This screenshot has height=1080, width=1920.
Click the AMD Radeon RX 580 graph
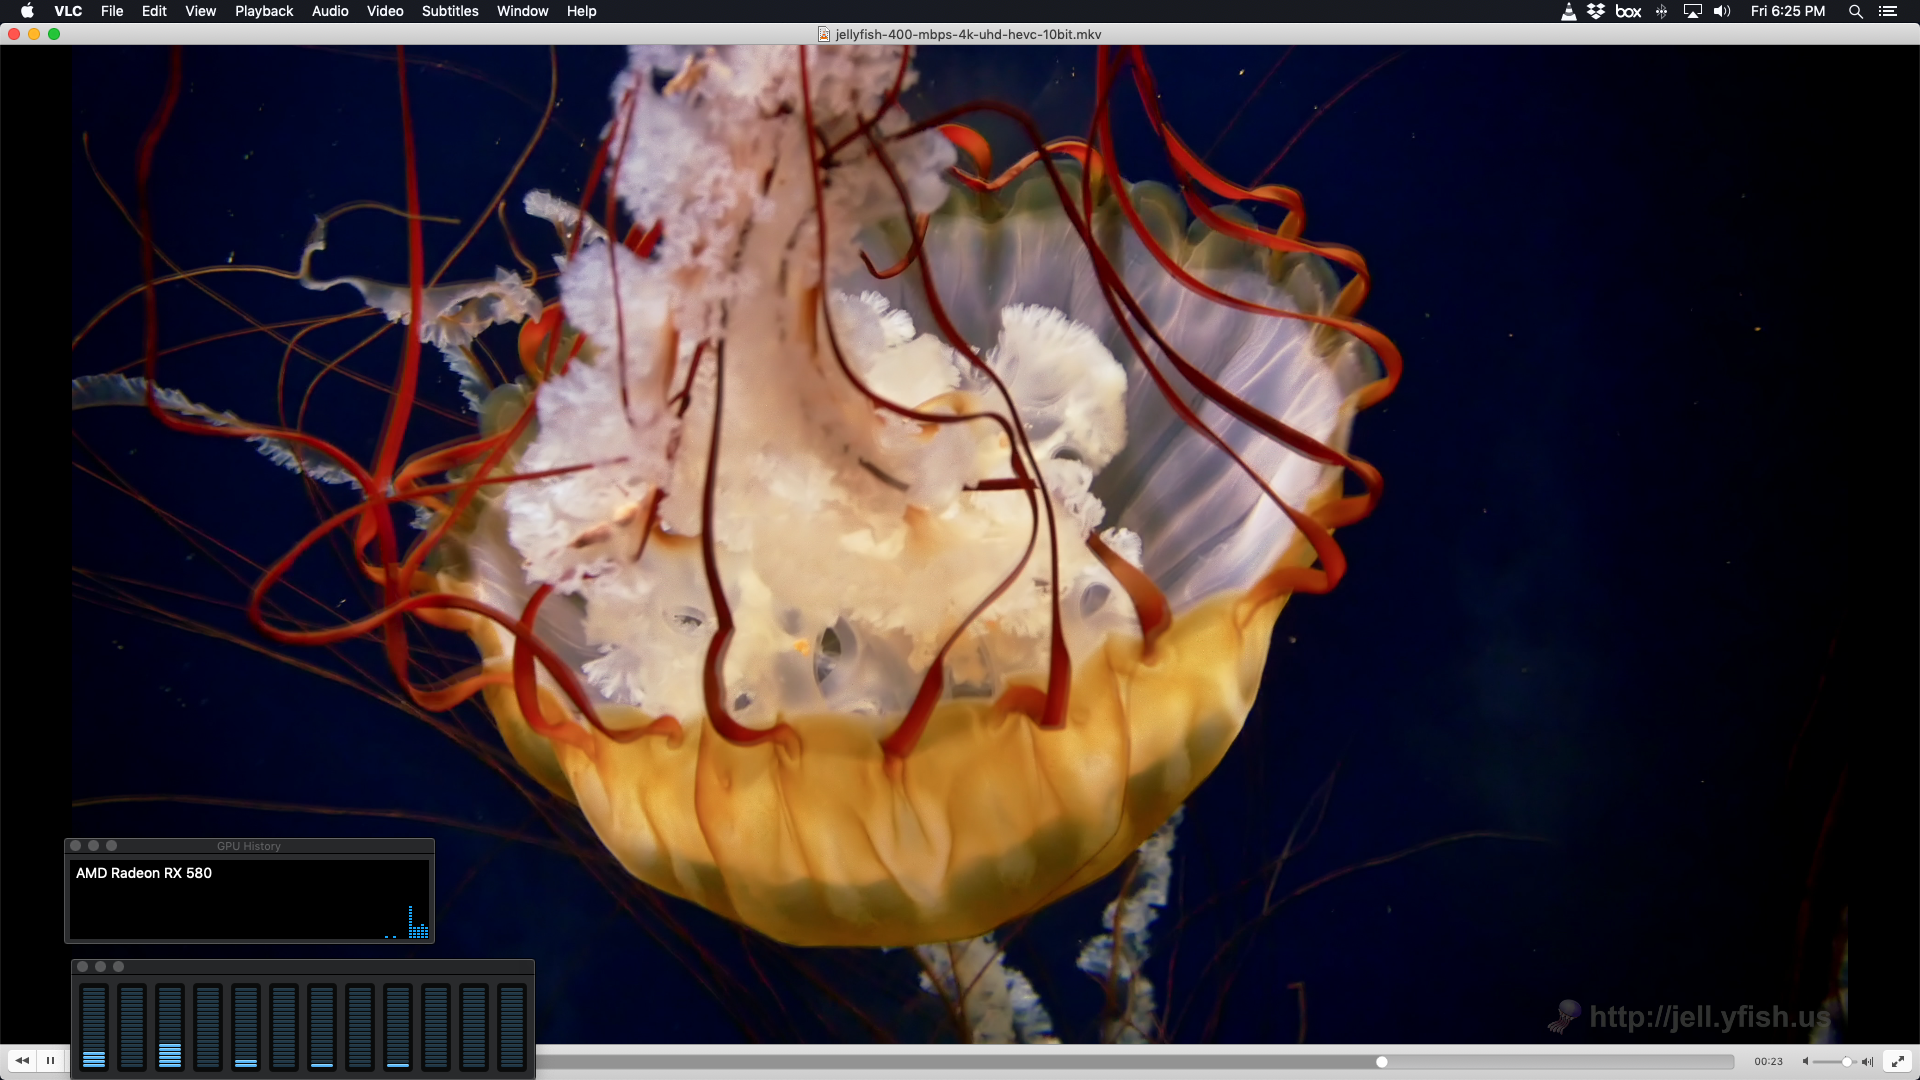tap(249, 899)
